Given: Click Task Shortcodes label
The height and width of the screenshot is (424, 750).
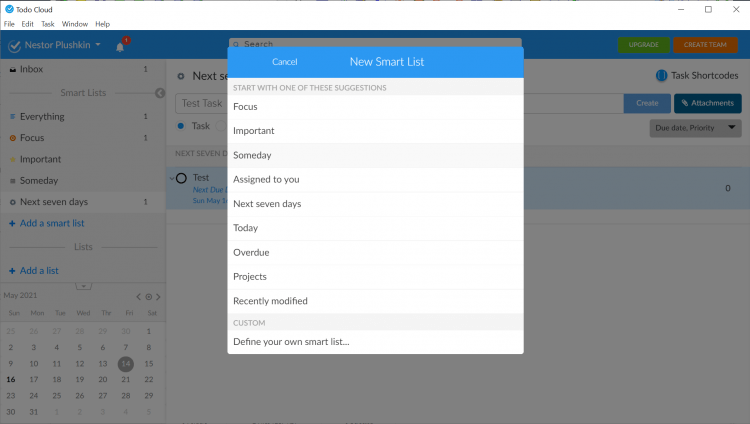Looking at the screenshot, I should [705, 76].
